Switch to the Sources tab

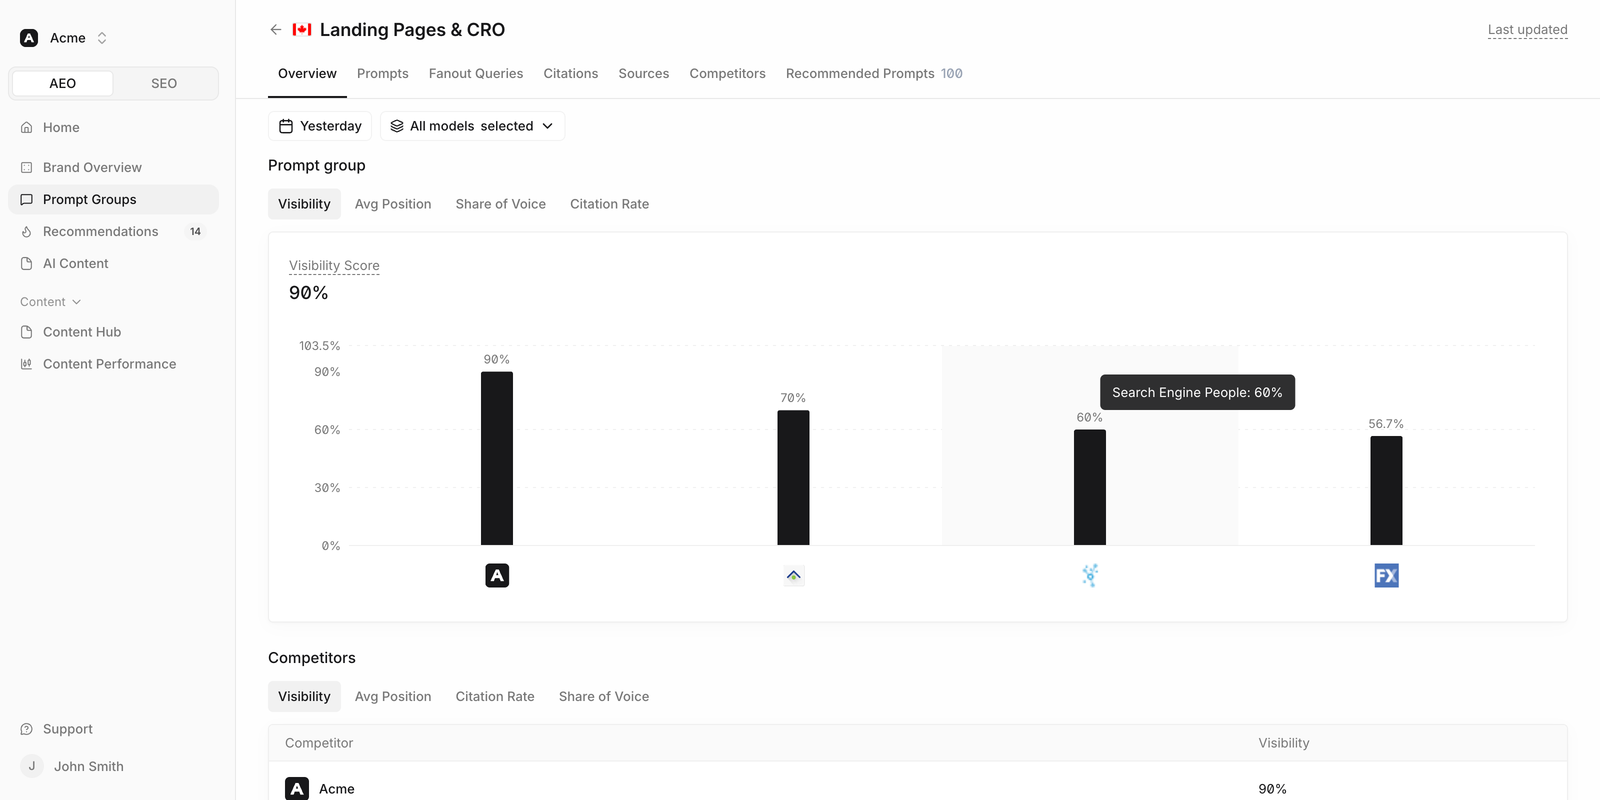coord(644,74)
